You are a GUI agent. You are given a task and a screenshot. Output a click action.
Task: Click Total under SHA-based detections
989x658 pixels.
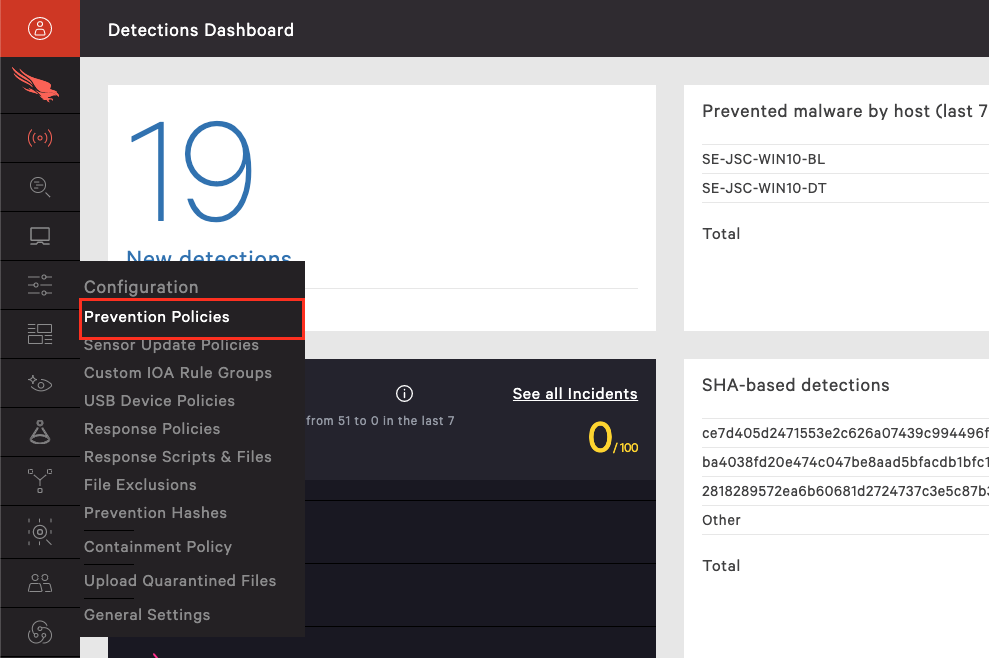[722, 565]
